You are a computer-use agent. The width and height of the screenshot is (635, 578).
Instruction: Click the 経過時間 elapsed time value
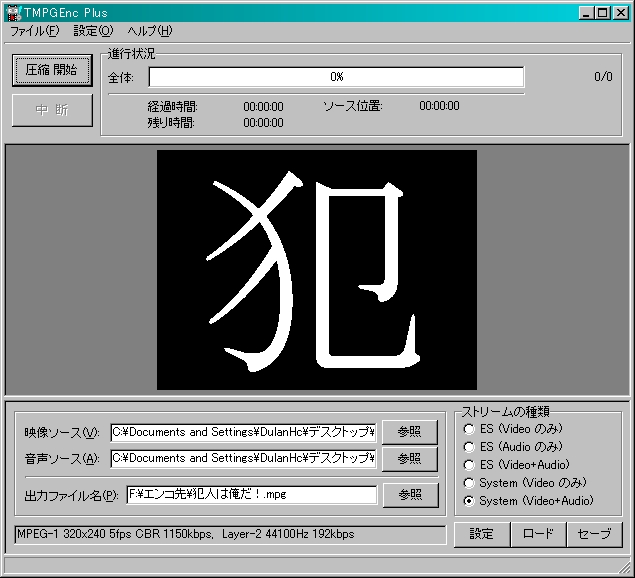[263, 107]
